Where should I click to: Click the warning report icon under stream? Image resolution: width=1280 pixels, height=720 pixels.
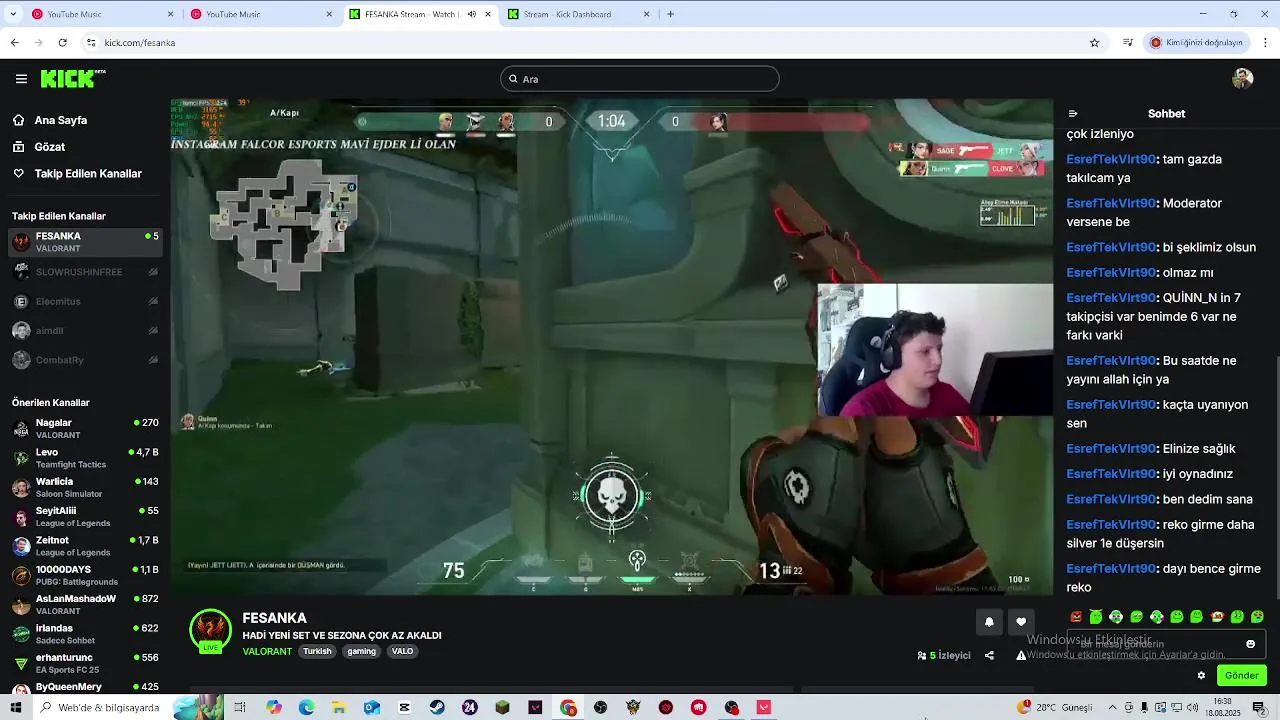1021,656
